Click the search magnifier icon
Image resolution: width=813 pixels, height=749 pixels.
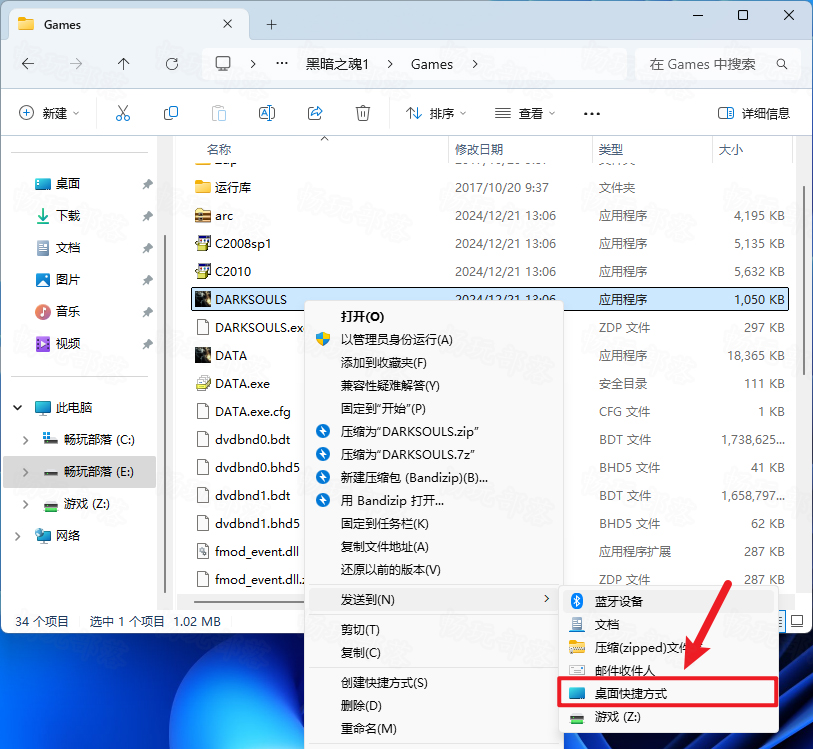coord(781,64)
